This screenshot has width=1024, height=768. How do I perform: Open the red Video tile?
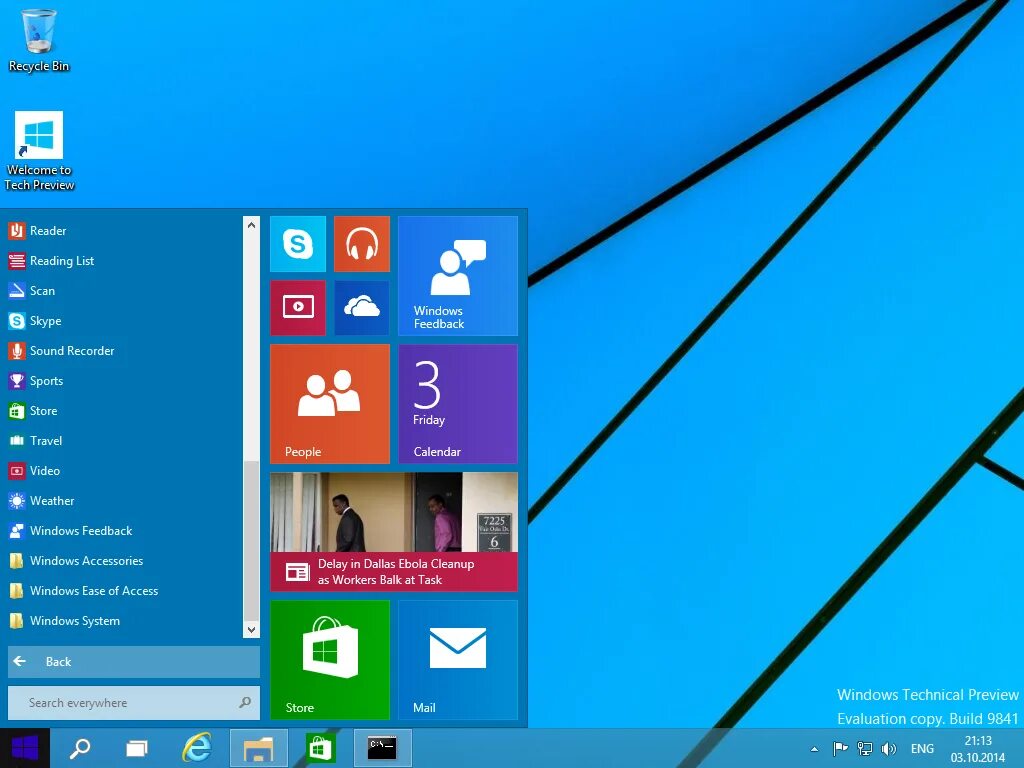click(298, 308)
